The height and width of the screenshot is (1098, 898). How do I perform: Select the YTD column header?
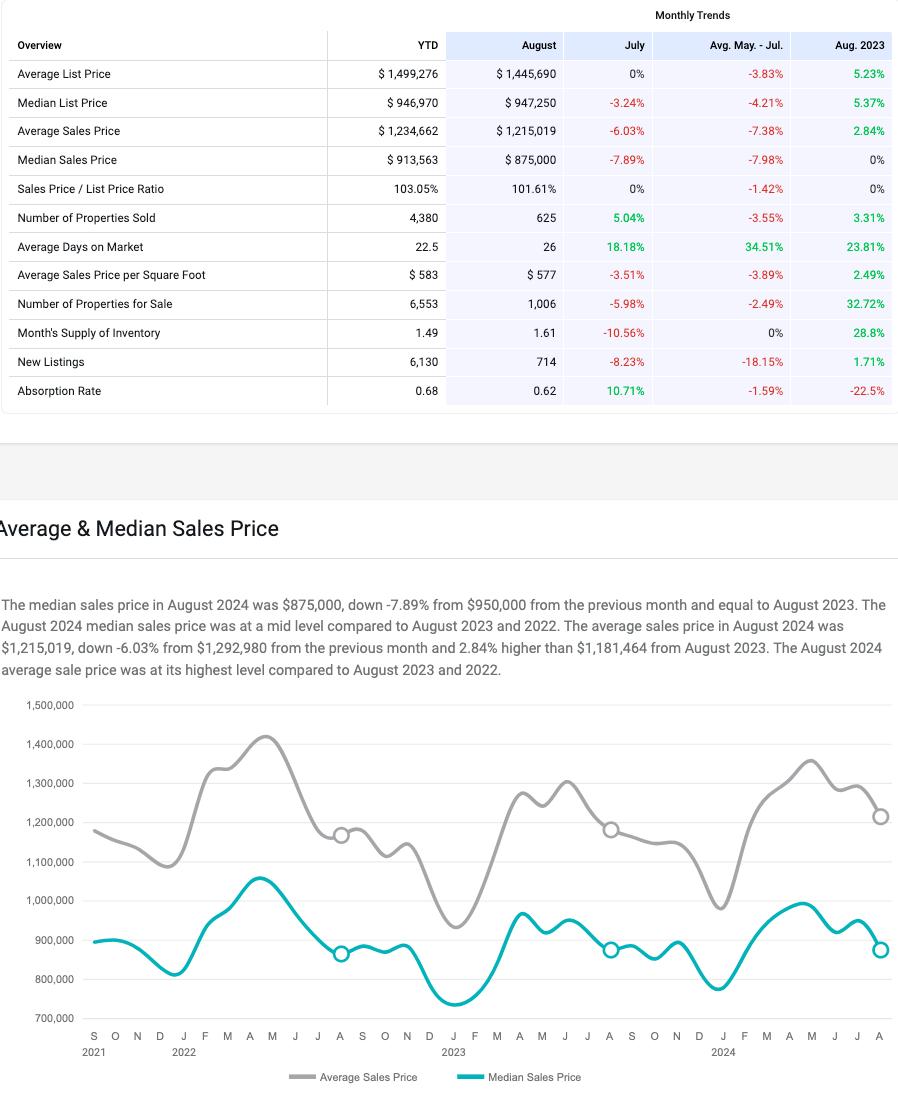point(427,45)
